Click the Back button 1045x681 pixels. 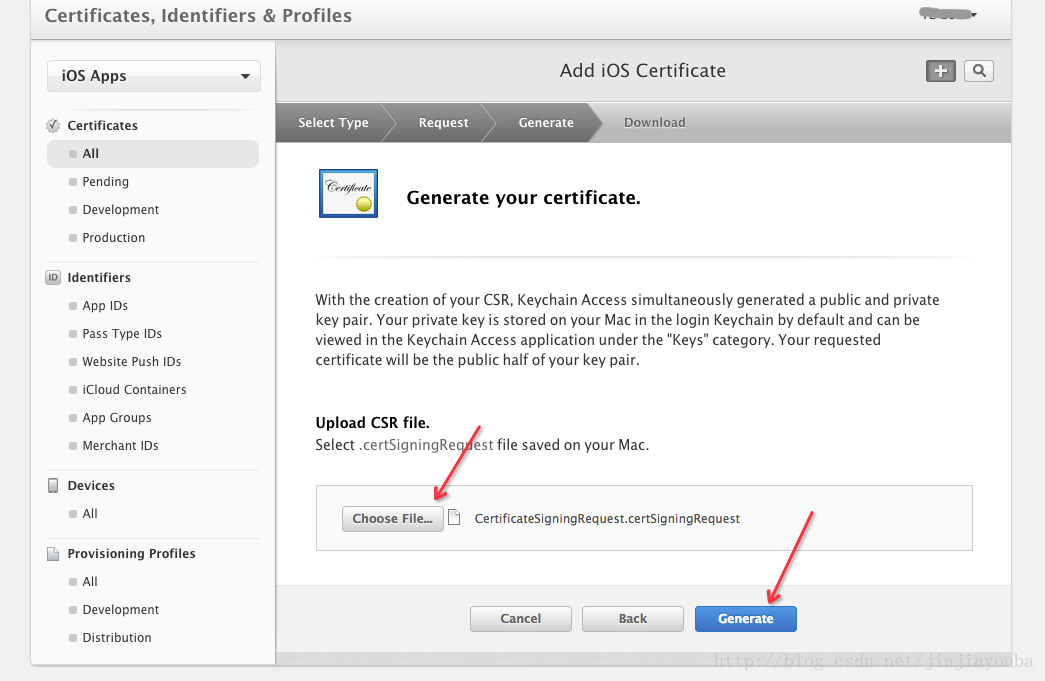(x=633, y=619)
